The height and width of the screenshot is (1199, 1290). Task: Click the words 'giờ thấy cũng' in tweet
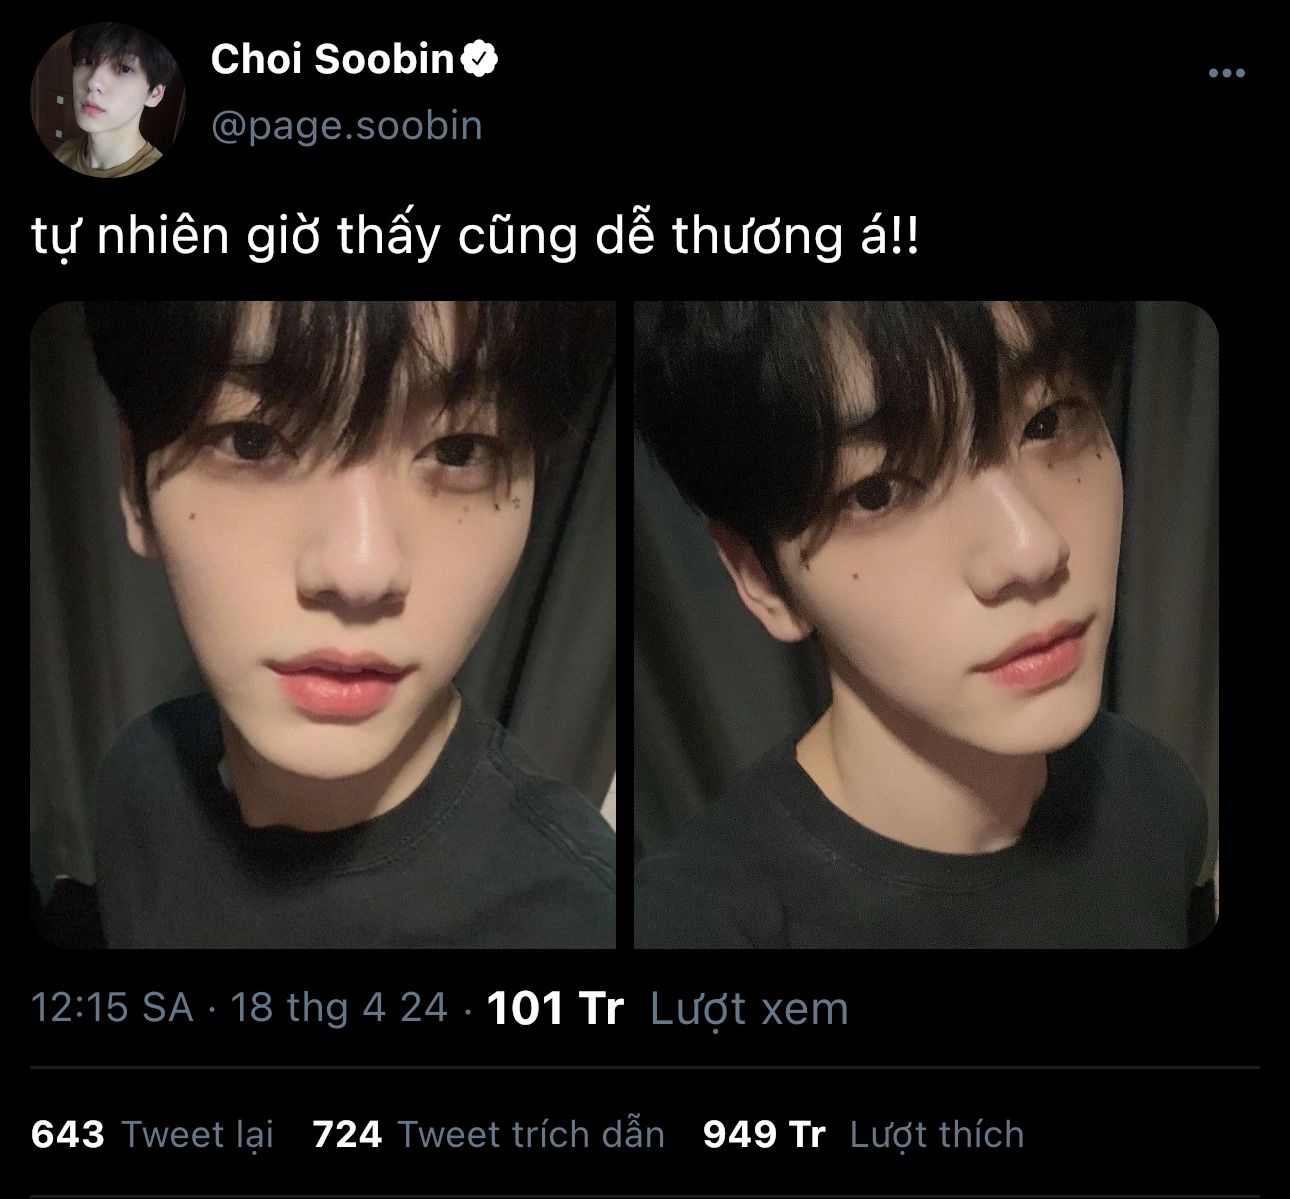point(412,238)
